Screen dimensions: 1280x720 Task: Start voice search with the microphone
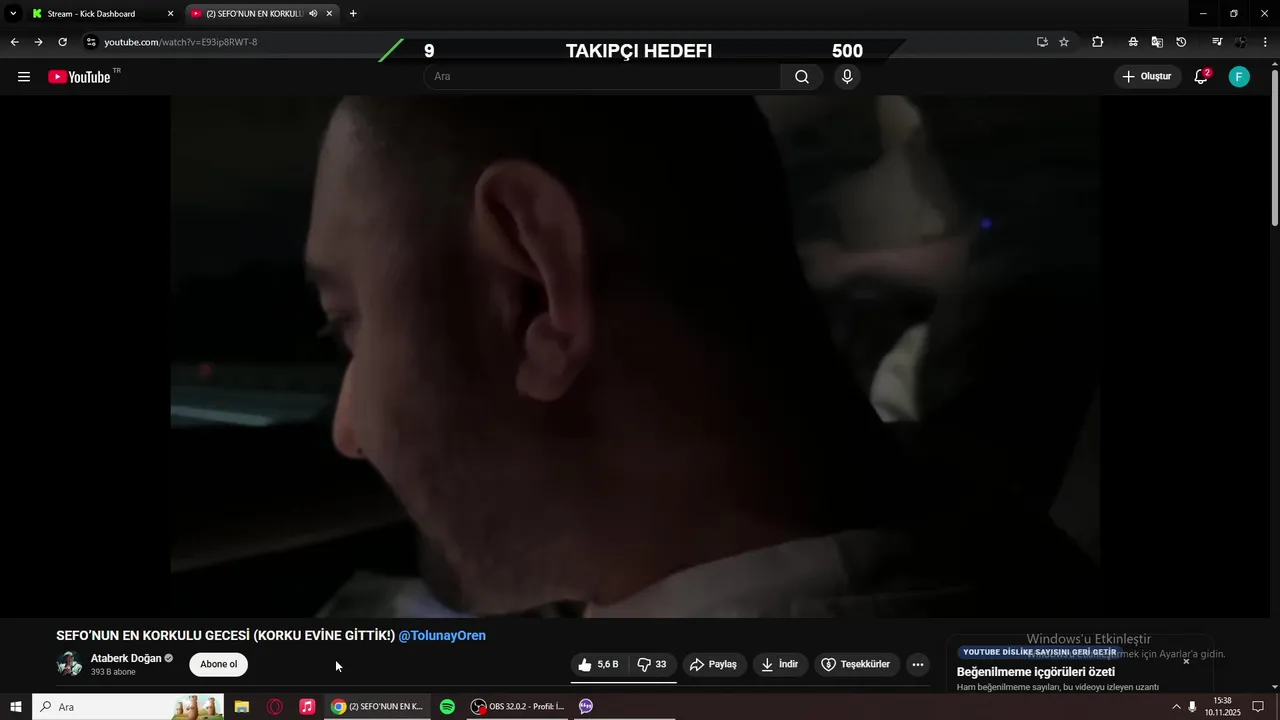click(847, 77)
